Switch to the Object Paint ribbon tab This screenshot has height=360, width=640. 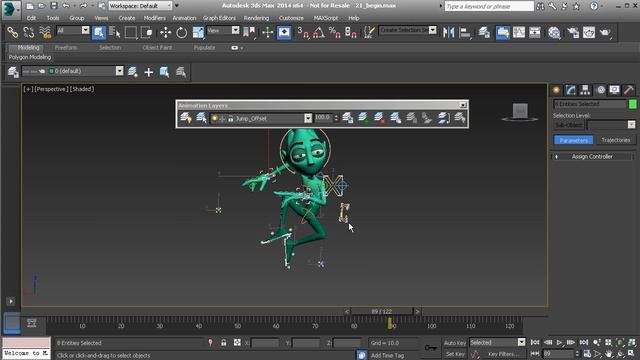pos(157,48)
